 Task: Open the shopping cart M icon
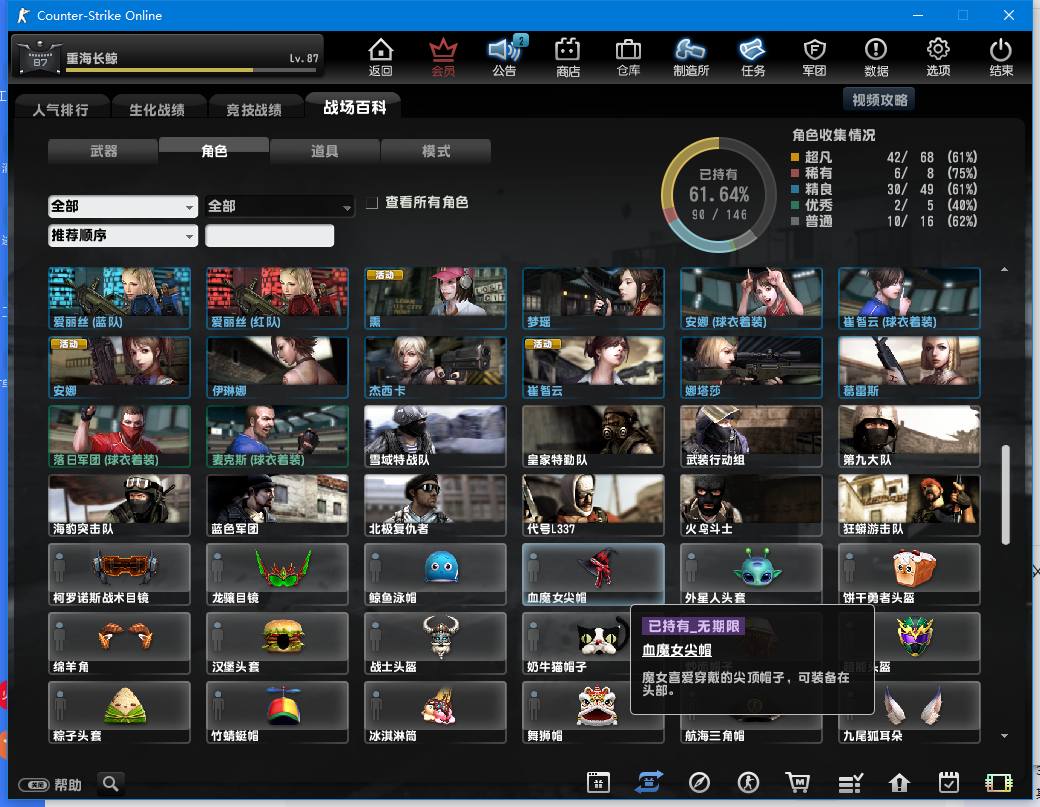798,782
